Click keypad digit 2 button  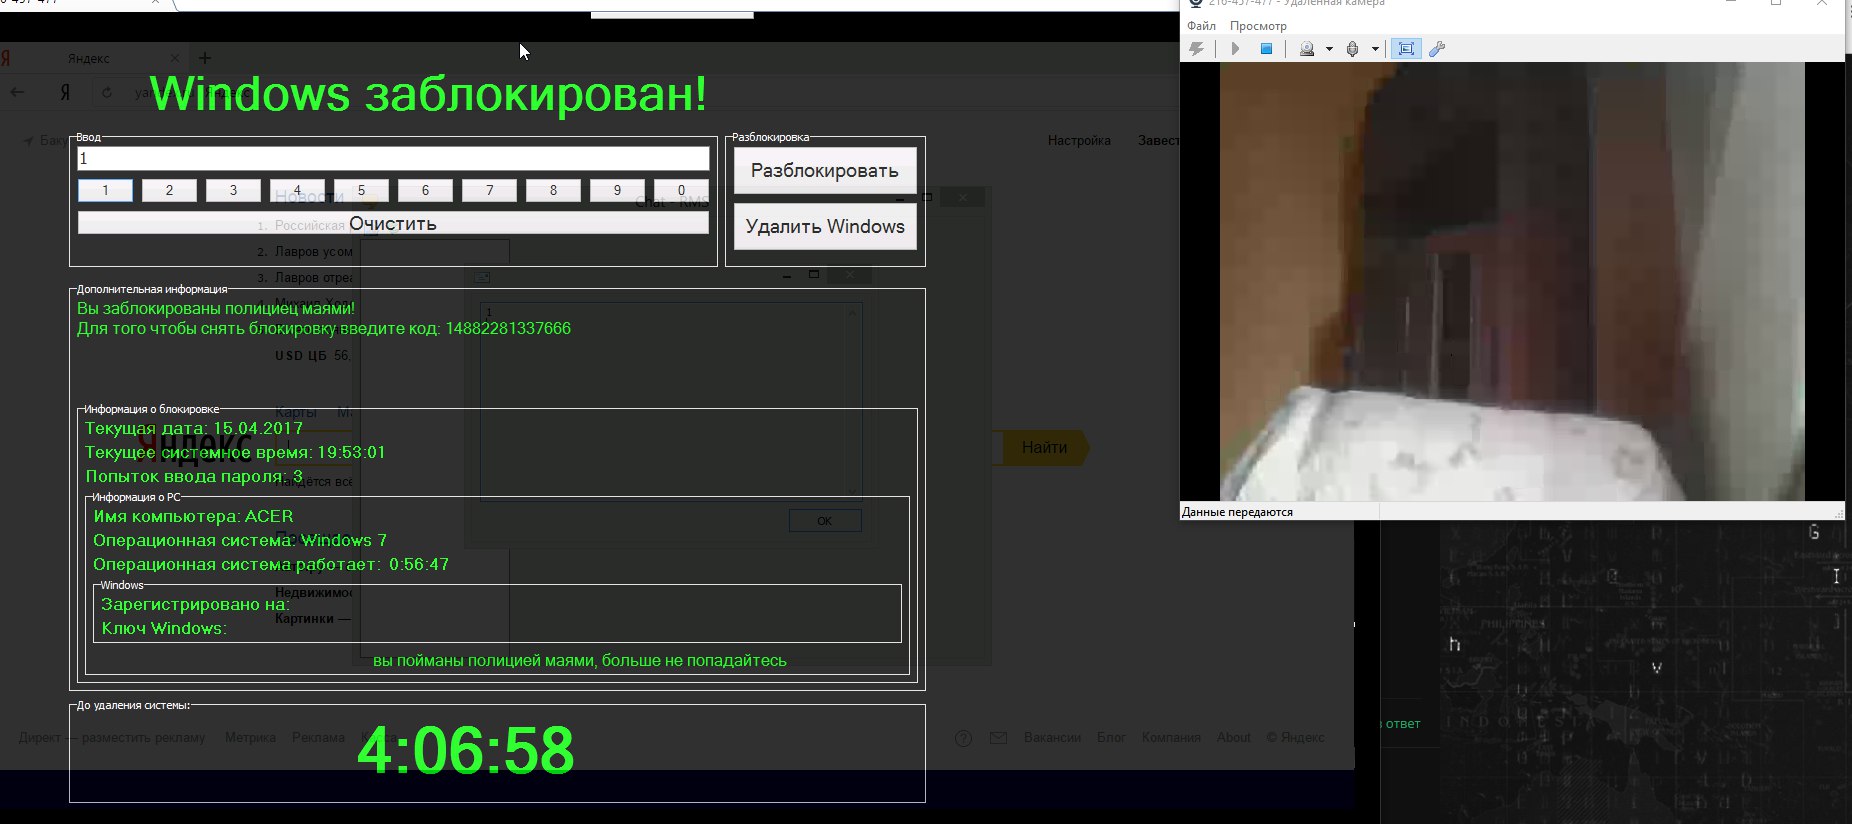[x=169, y=190]
